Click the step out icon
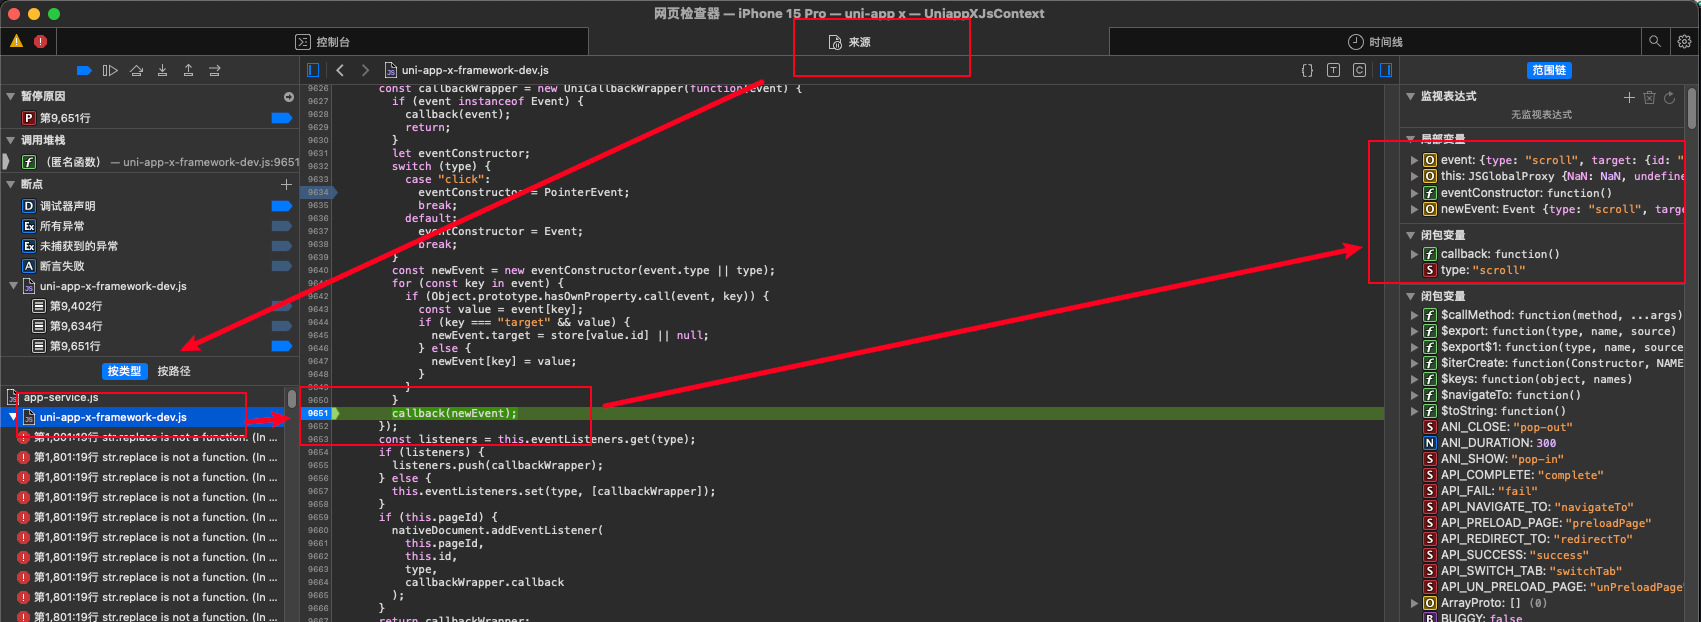 [188, 70]
